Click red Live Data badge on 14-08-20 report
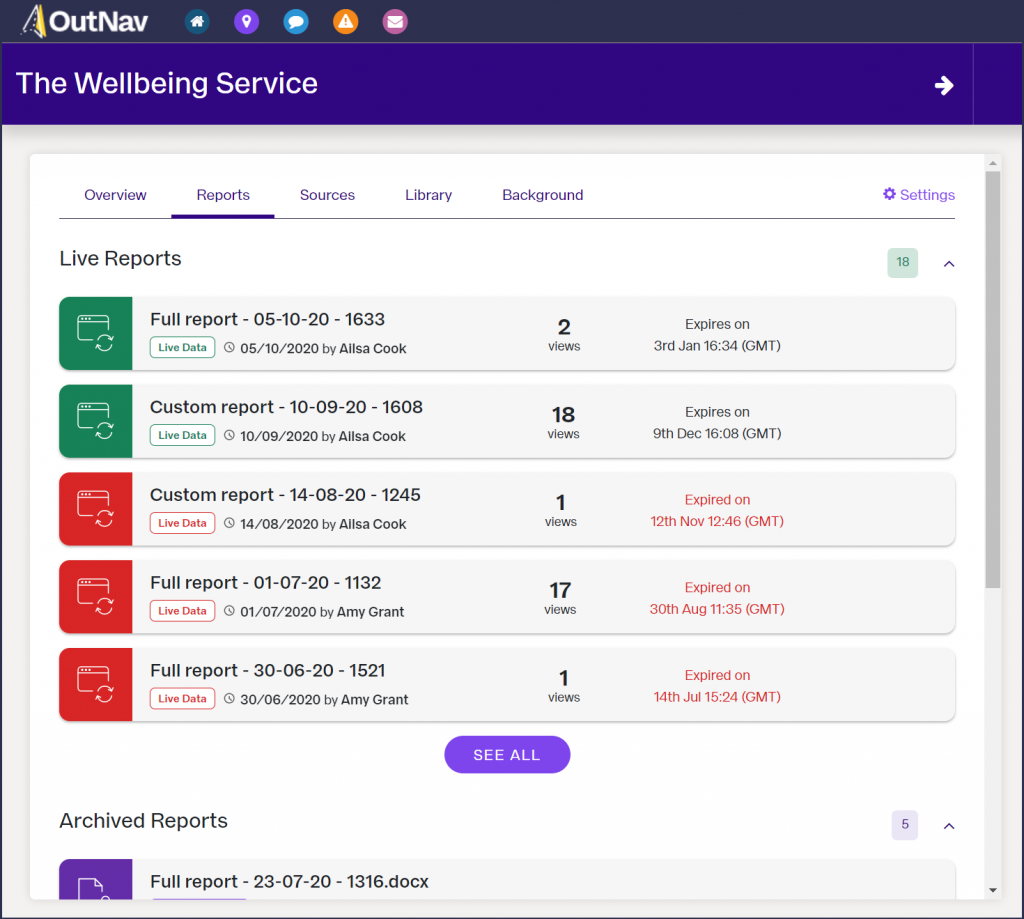 click(x=182, y=523)
